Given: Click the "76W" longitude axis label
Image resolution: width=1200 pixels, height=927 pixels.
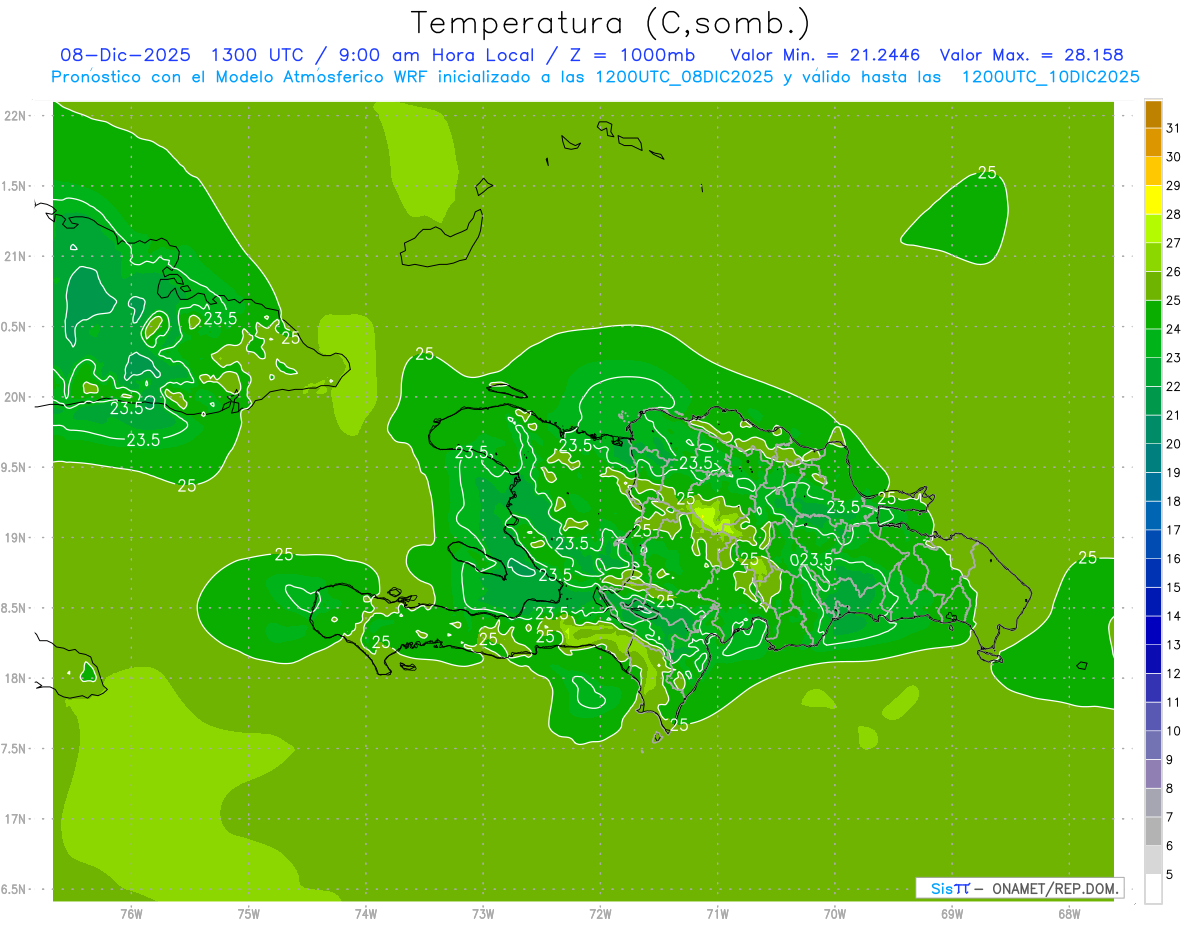Looking at the screenshot, I should point(131,913).
